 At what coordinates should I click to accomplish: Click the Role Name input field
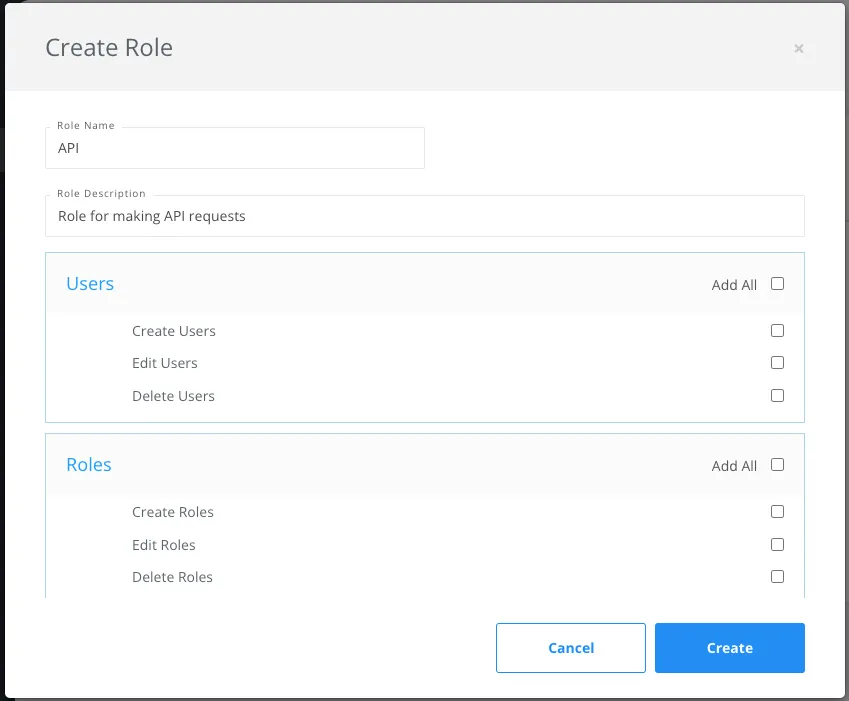click(x=234, y=147)
